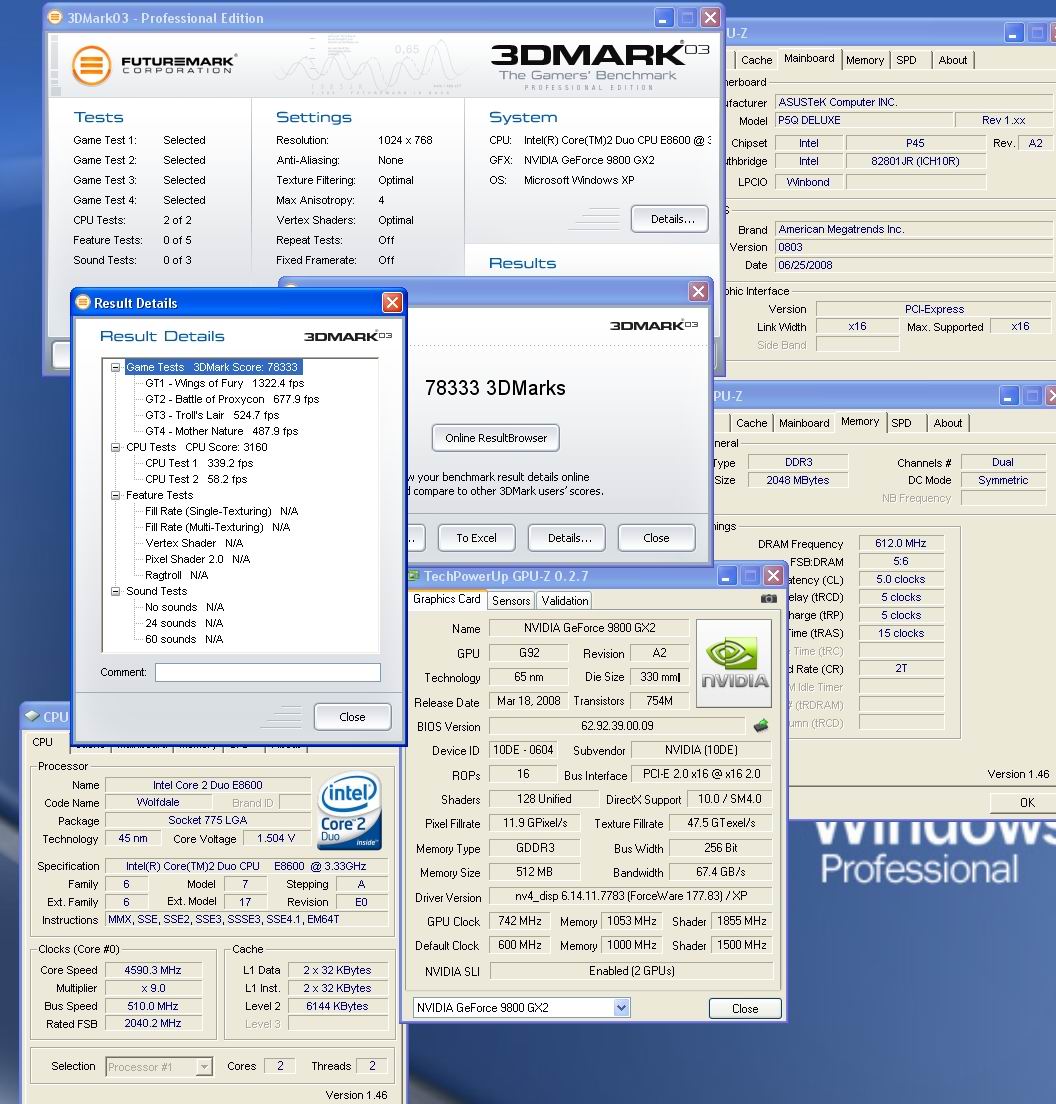Select GT3 - Troll's Lair row
Viewport: 1056px width, 1104px height.
[212, 415]
